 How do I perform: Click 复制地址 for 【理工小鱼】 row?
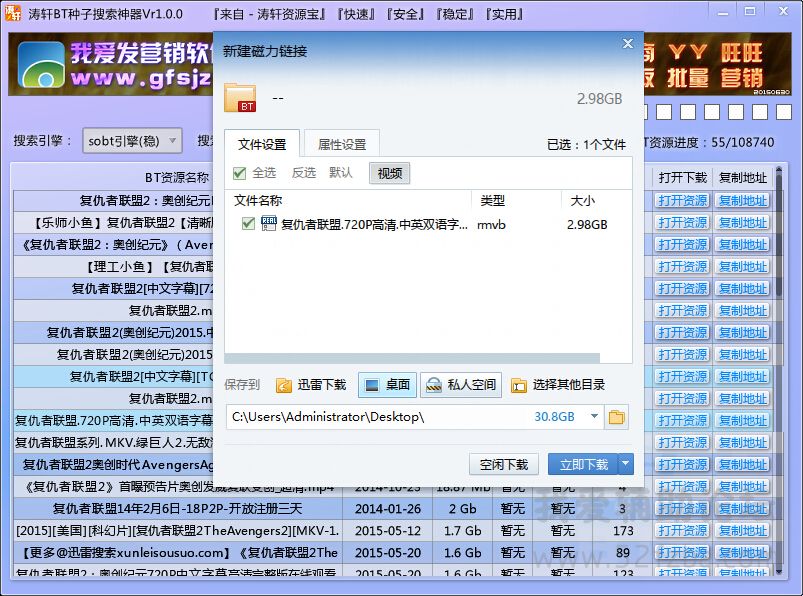[743, 267]
